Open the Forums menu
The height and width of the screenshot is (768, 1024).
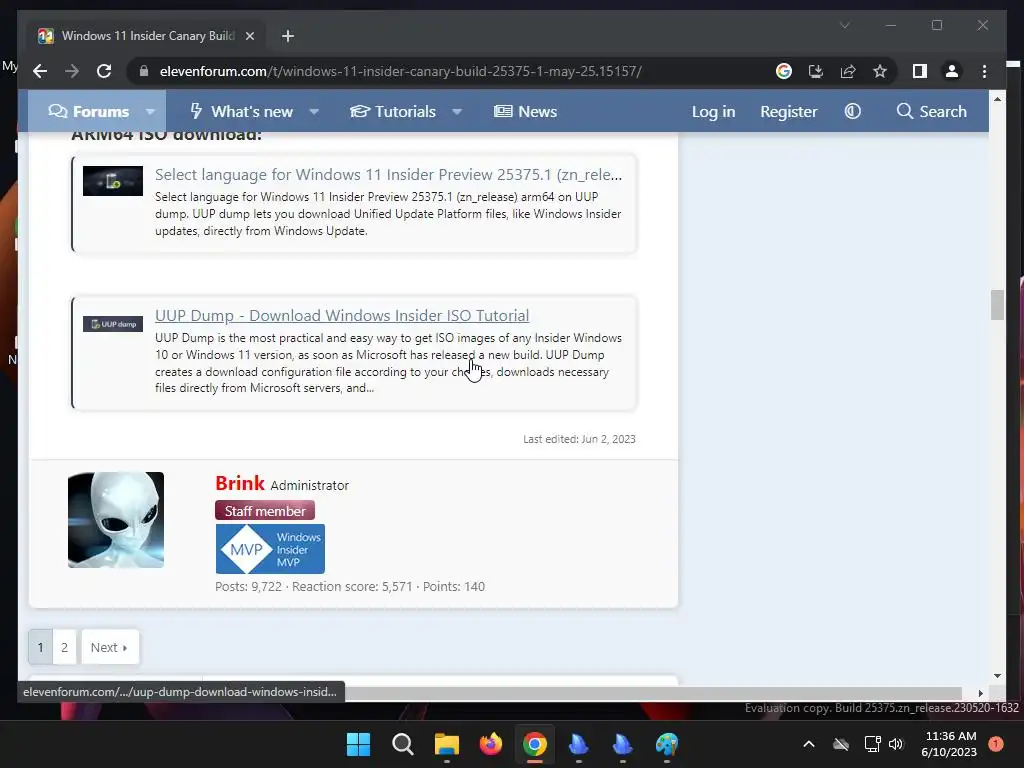pos(89,112)
